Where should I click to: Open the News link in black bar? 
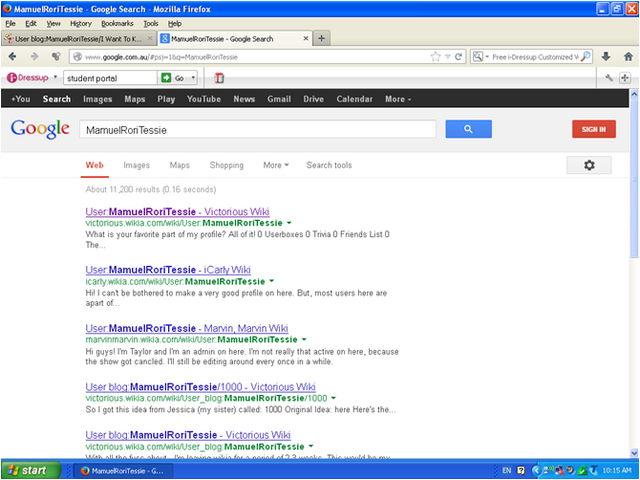pos(244,99)
